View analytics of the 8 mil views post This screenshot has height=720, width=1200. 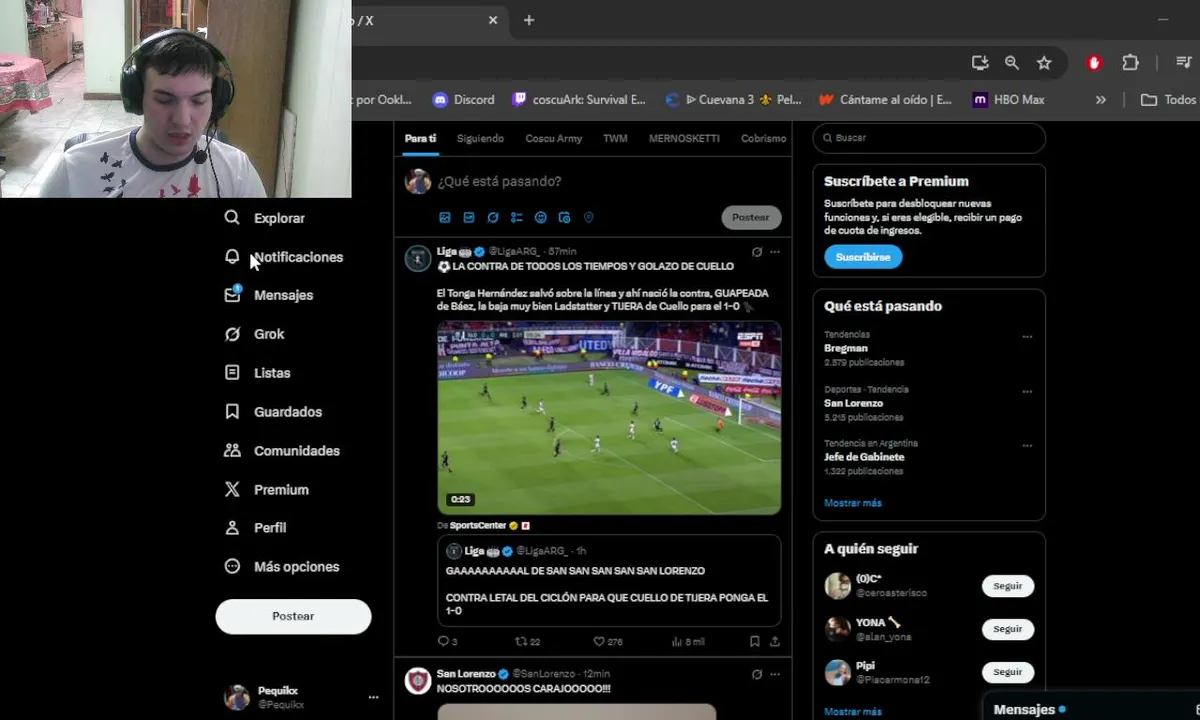[688, 641]
